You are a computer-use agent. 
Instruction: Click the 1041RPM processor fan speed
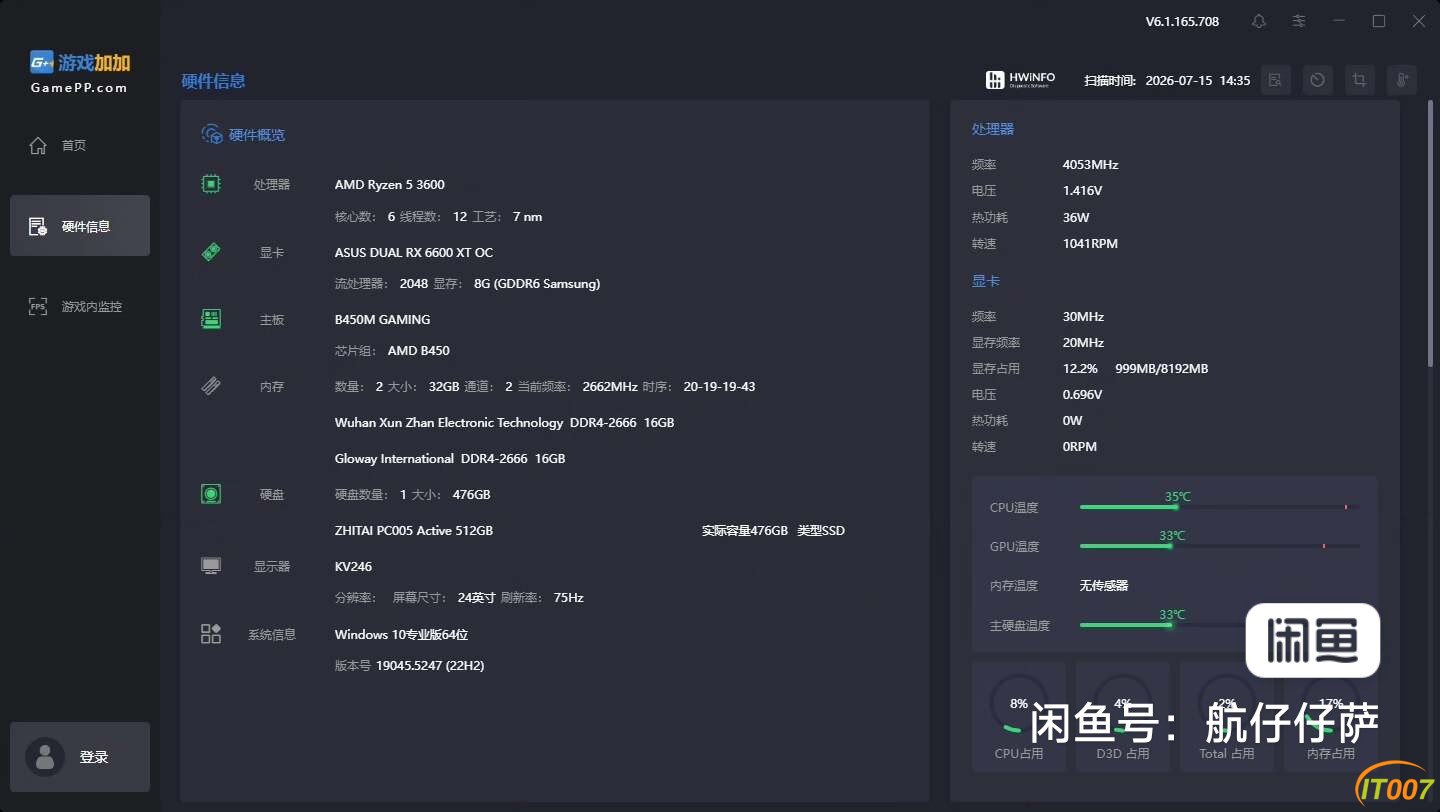[x=1090, y=243]
